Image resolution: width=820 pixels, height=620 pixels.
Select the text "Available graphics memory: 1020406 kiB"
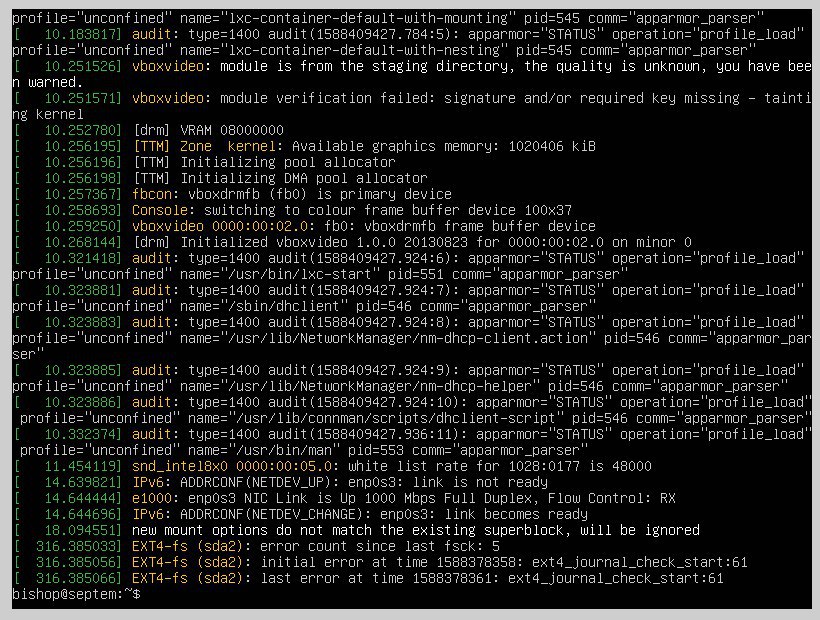click(x=443, y=146)
